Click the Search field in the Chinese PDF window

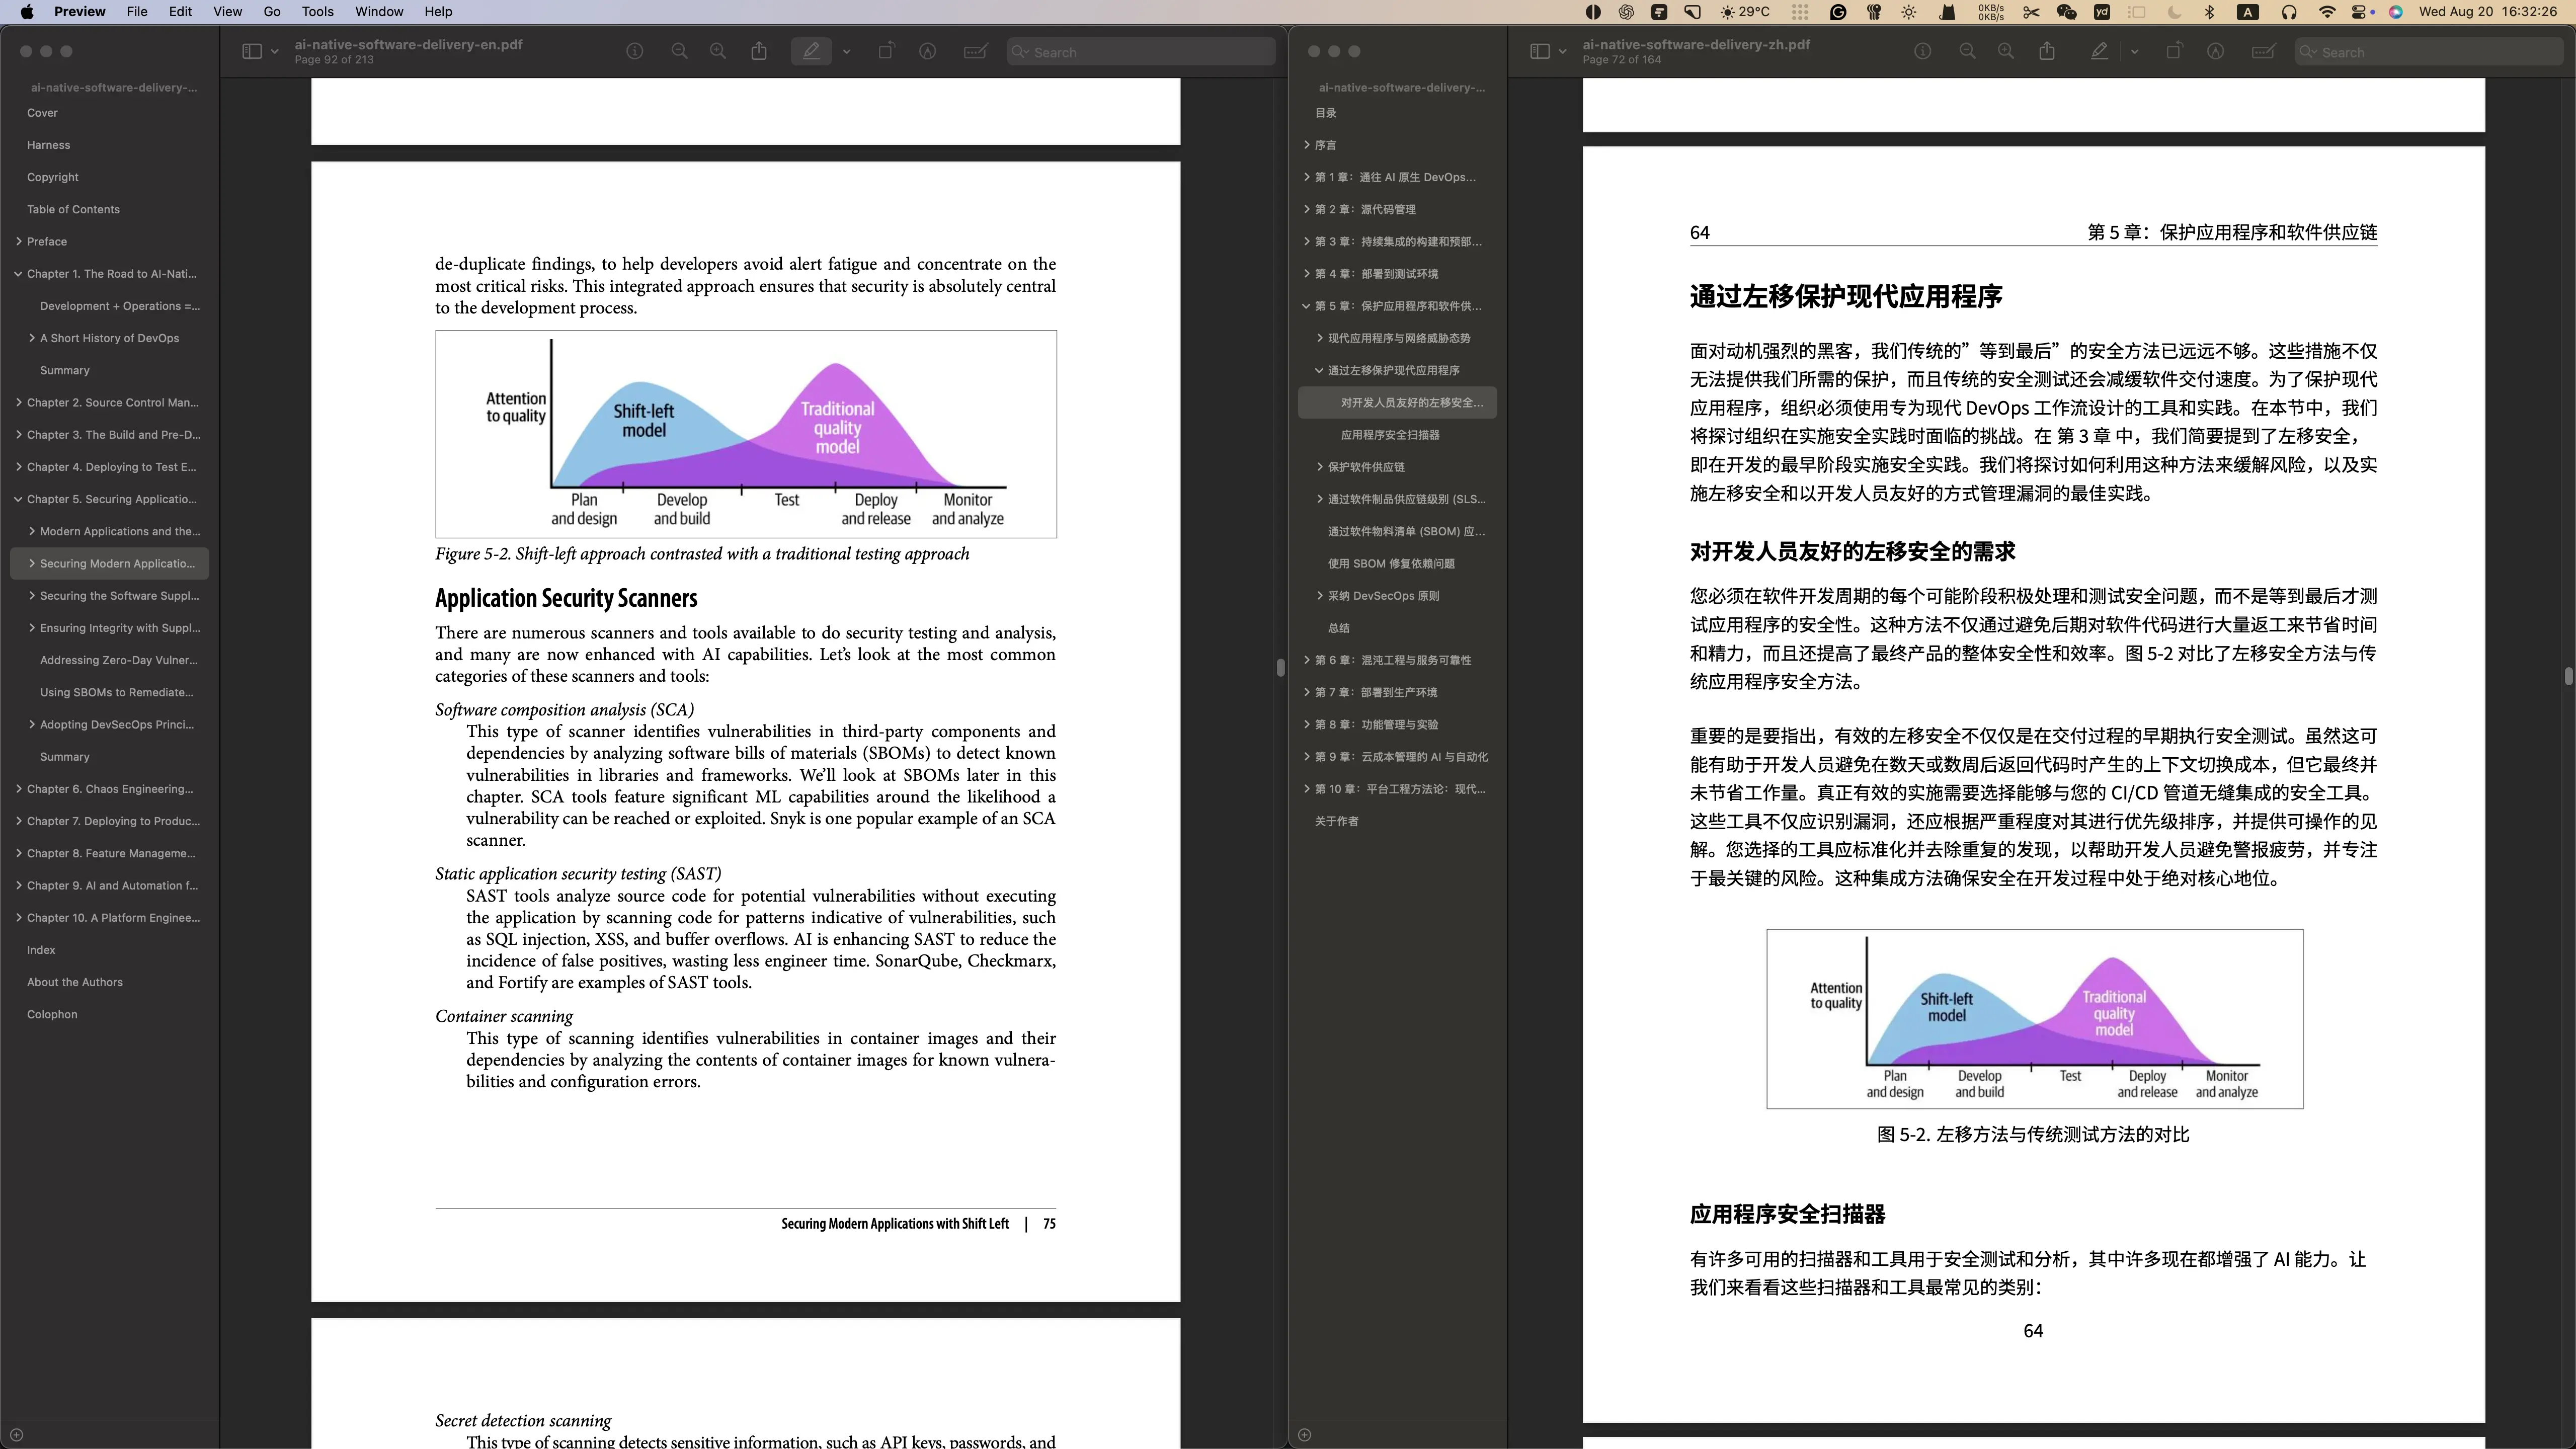coord(2429,52)
